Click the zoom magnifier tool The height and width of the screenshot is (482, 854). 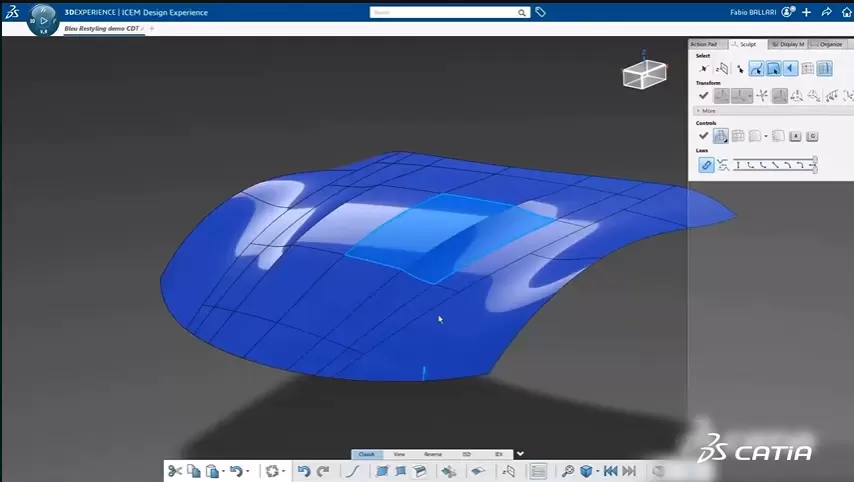click(567, 471)
